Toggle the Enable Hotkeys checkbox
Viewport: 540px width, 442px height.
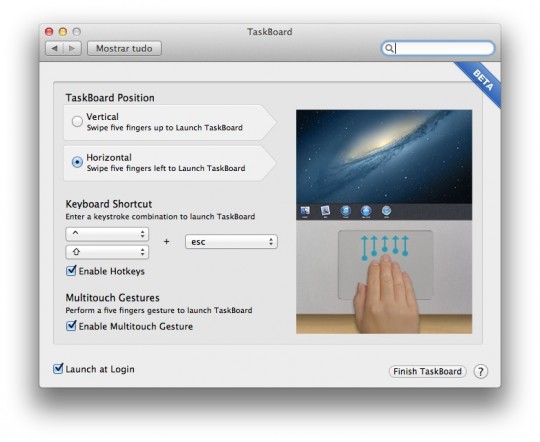tap(71, 271)
